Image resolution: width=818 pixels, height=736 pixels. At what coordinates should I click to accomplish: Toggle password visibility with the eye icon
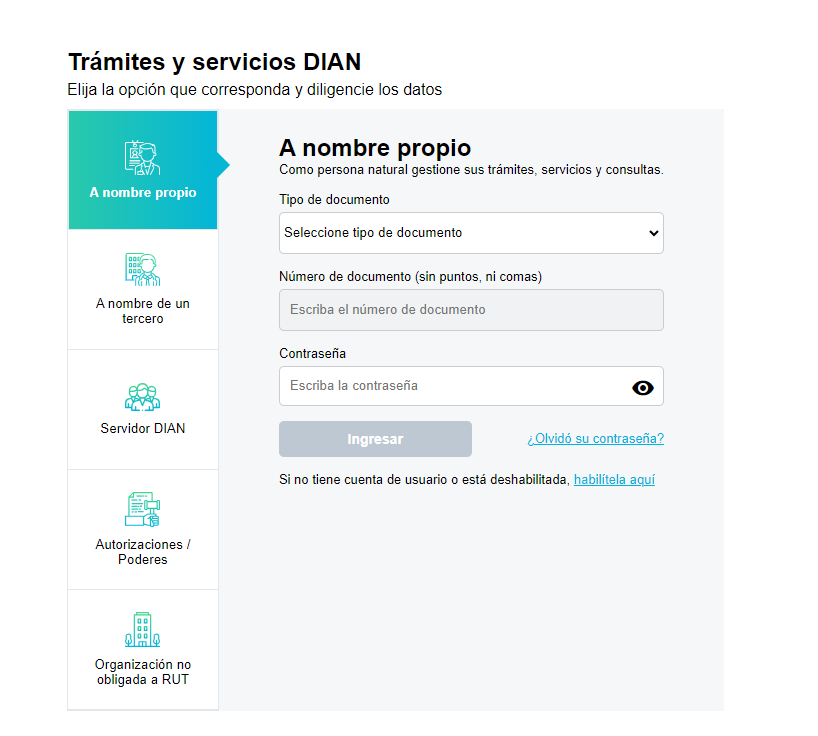[643, 388]
